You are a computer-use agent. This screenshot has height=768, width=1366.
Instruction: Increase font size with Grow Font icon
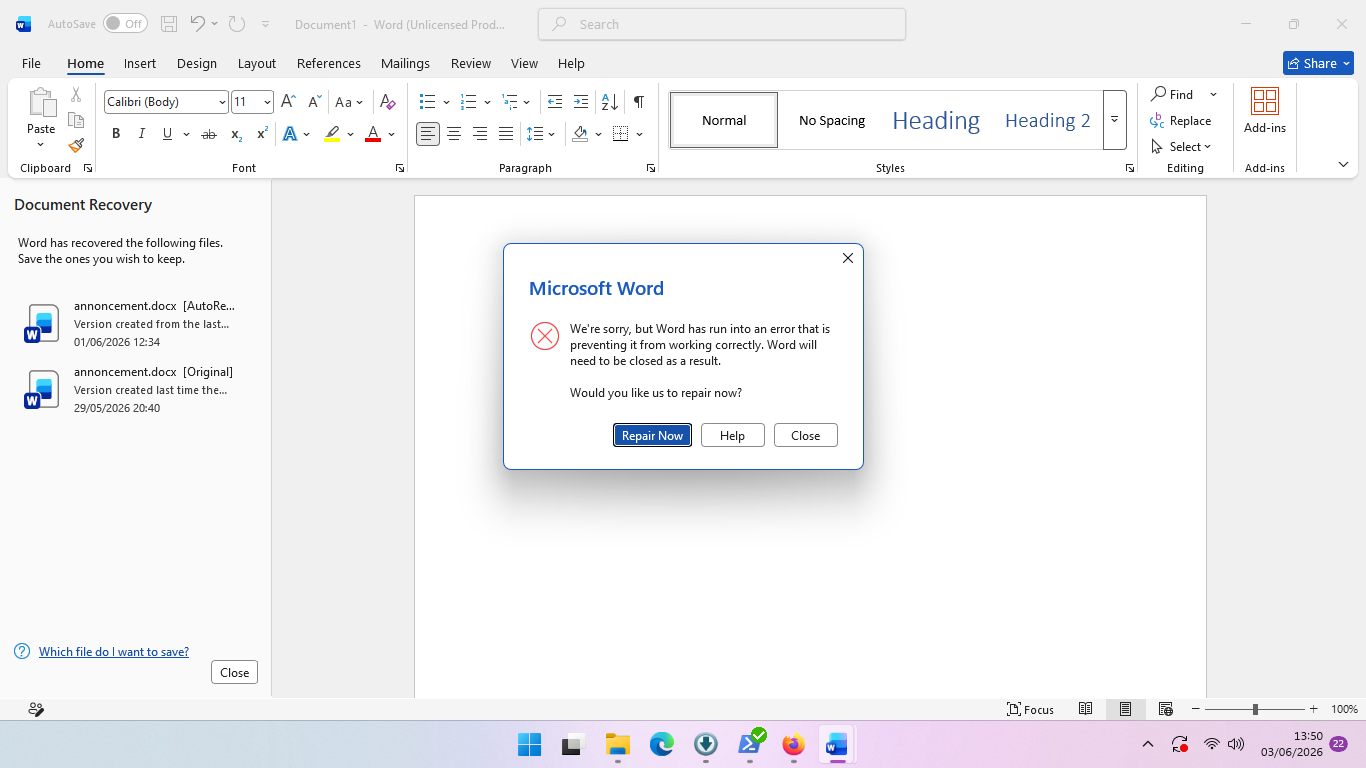[288, 102]
